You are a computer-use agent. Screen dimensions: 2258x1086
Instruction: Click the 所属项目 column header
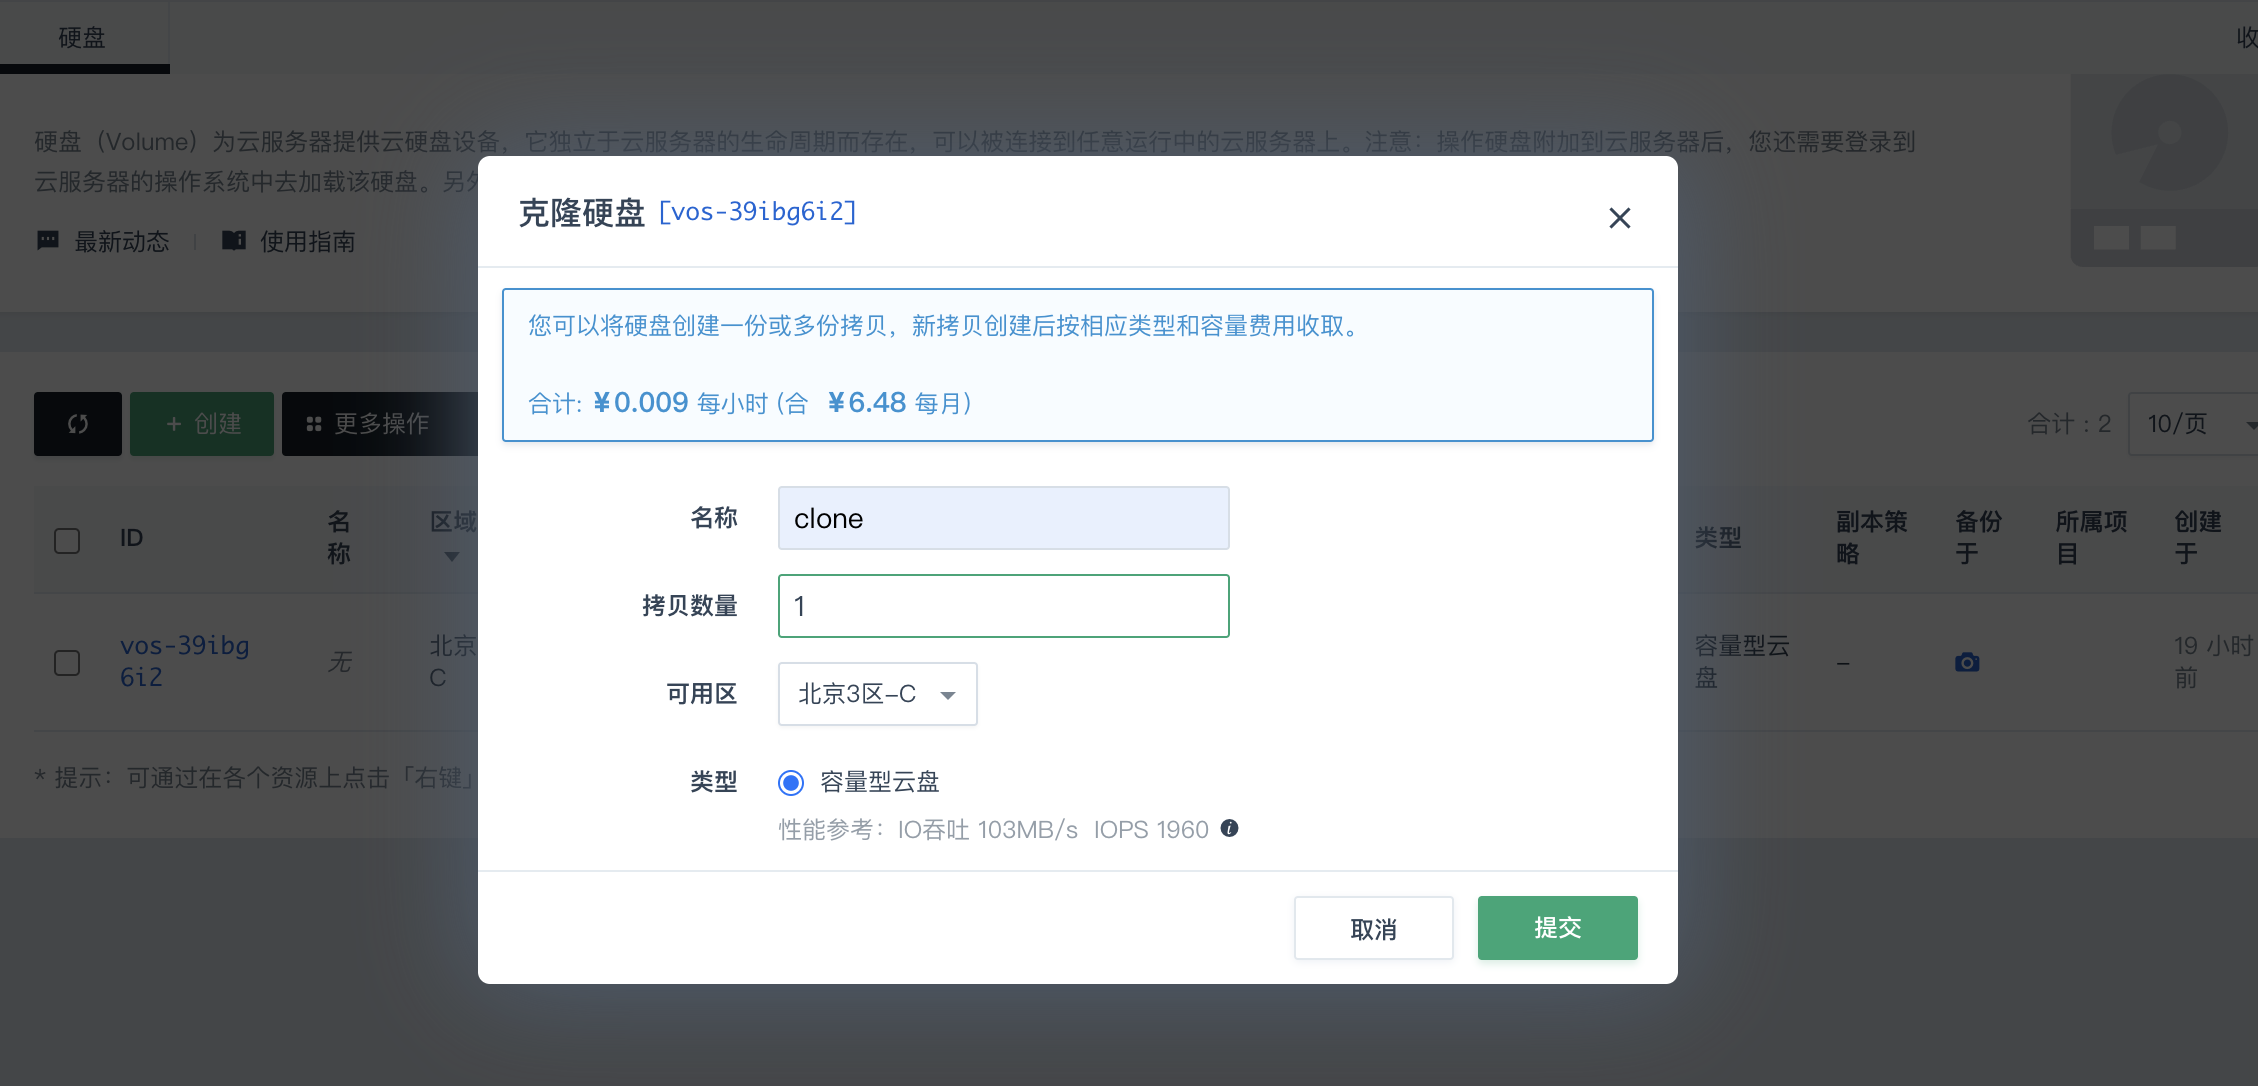tap(2091, 537)
